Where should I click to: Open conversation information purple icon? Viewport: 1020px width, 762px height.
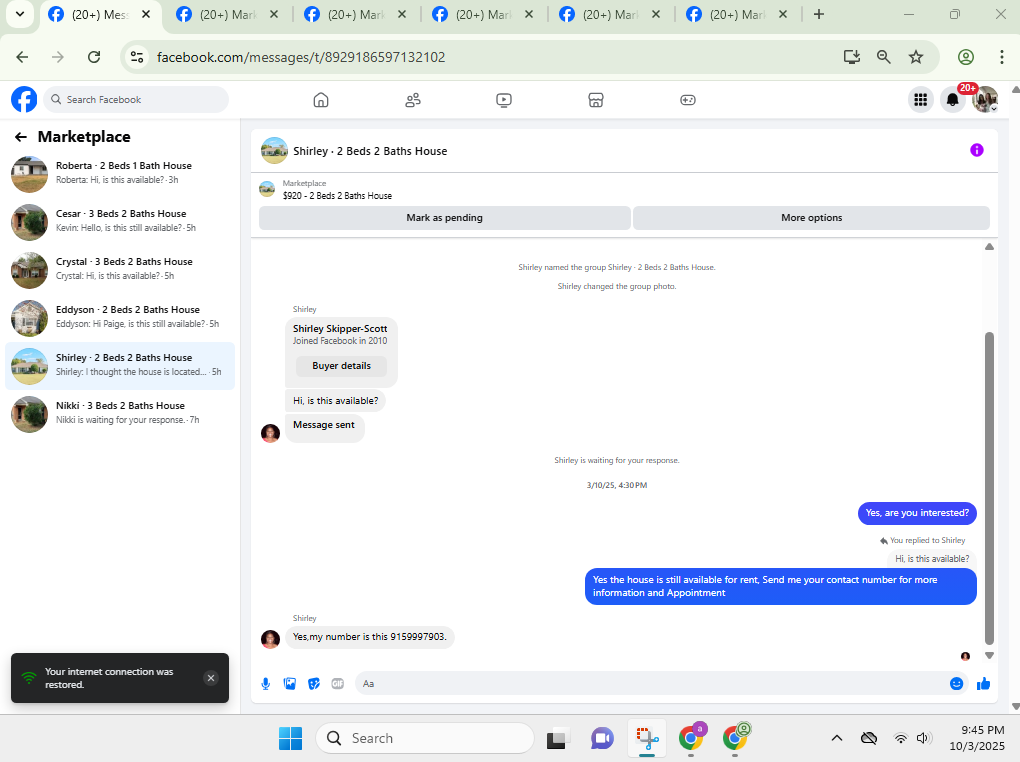click(x=976, y=150)
